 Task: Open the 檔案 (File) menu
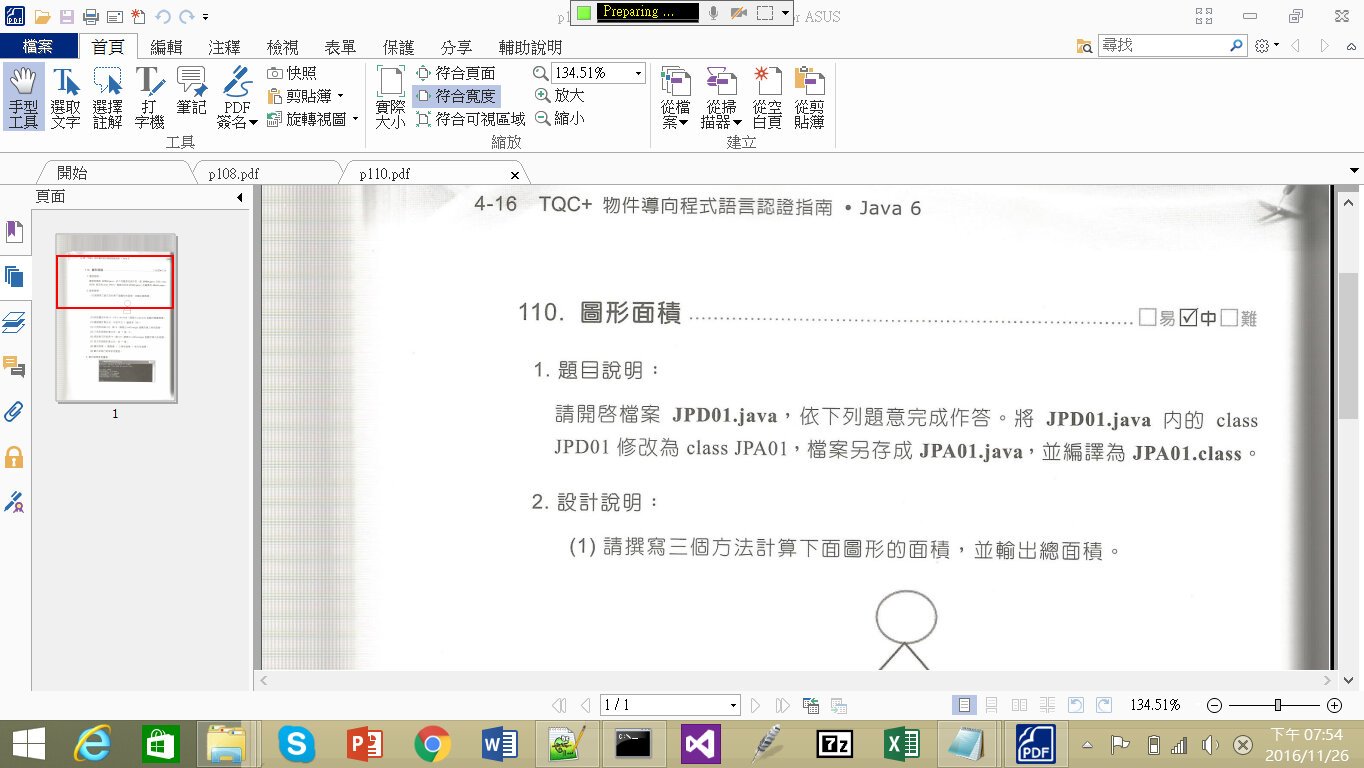click(x=38, y=46)
